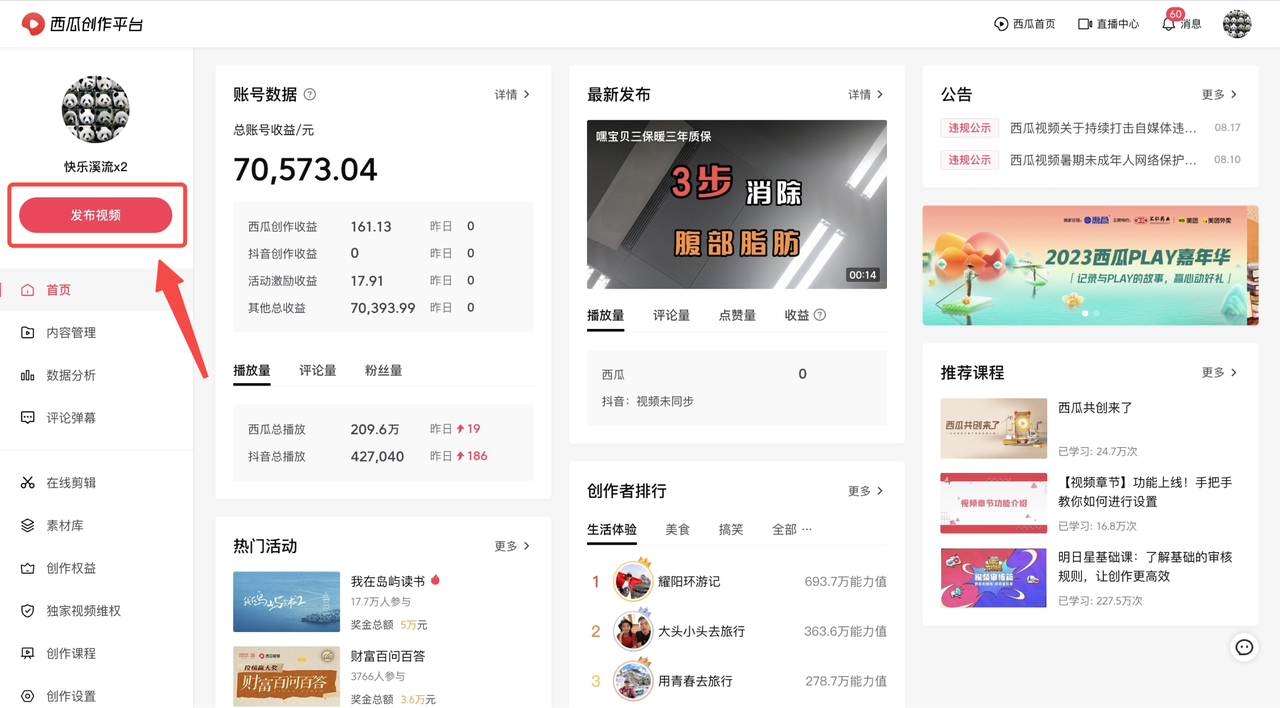
Task: Click the 我在岛屿读书 activity thumbnail
Action: [x=286, y=602]
